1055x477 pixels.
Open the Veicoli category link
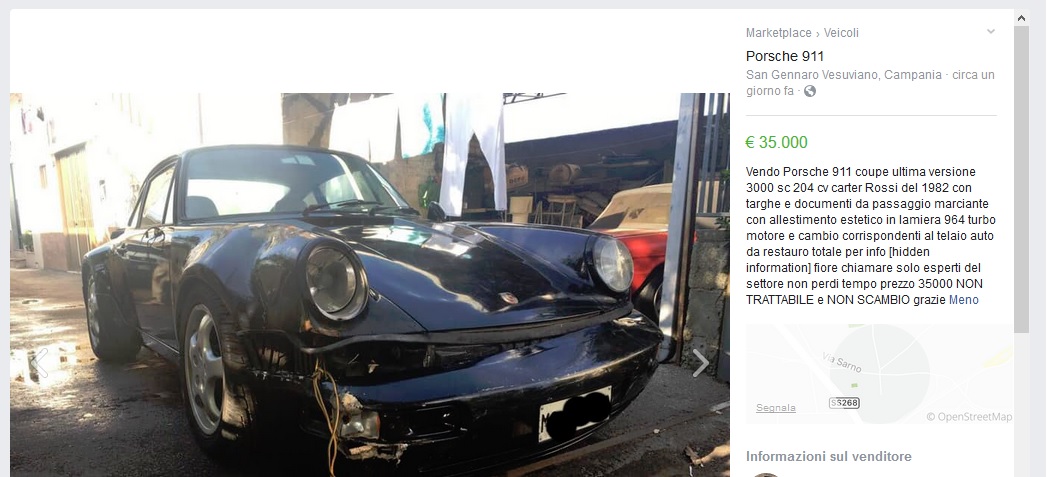pos(841,33)
